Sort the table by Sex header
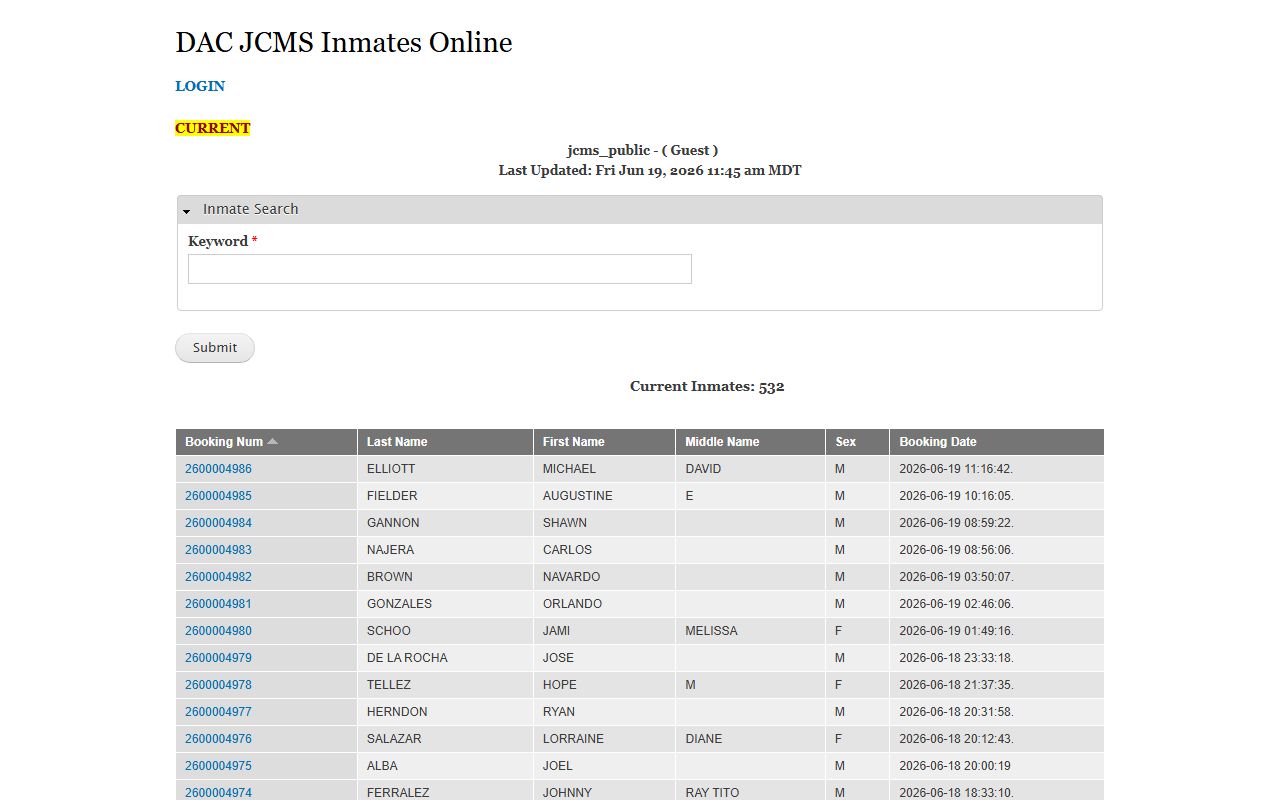Viewport: 1280px width, 800px height. pos(846,442)
